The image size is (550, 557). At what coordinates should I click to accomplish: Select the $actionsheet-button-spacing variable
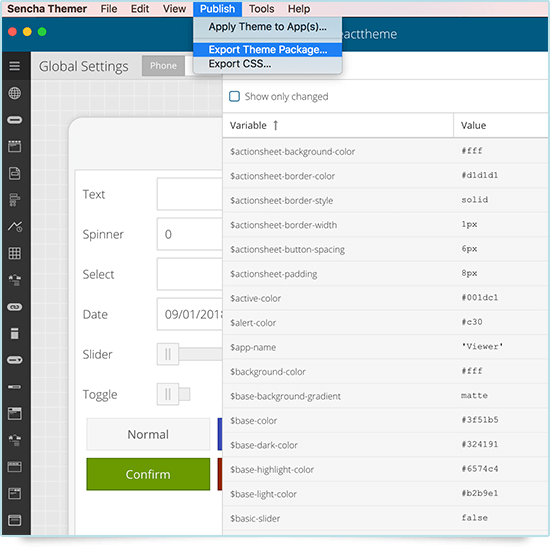point(287,249)
